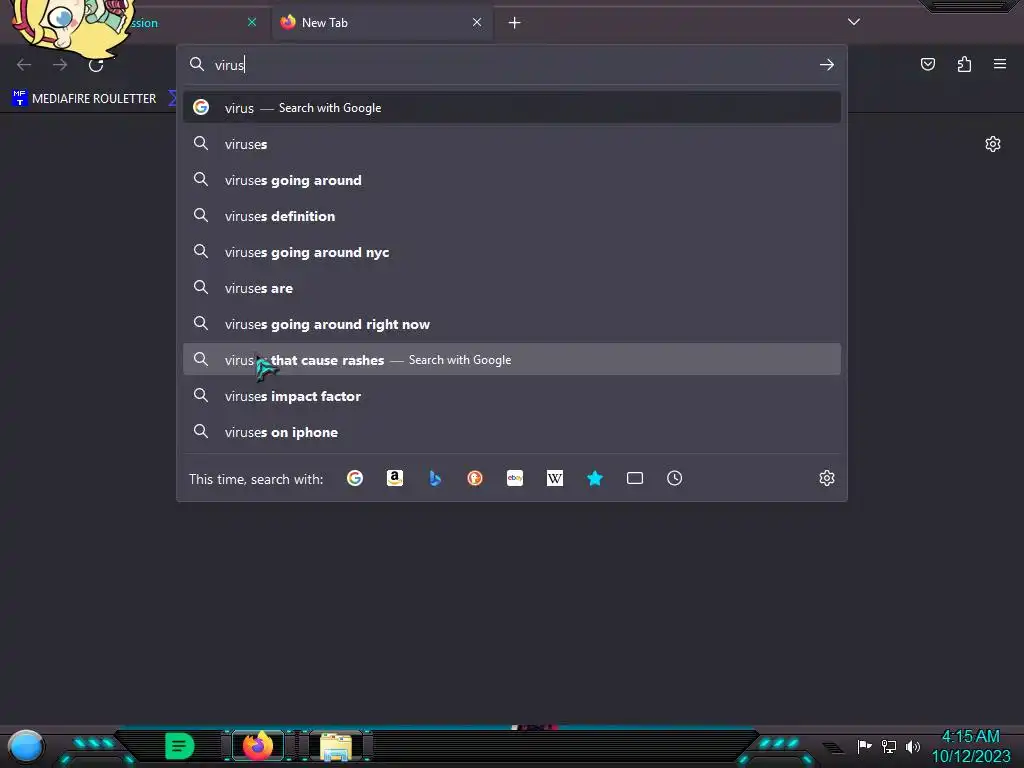This screenshot has width=1024, height=768.
Task: Select 'viruses going around nyc' suggestion
Action: pos(512,252)
